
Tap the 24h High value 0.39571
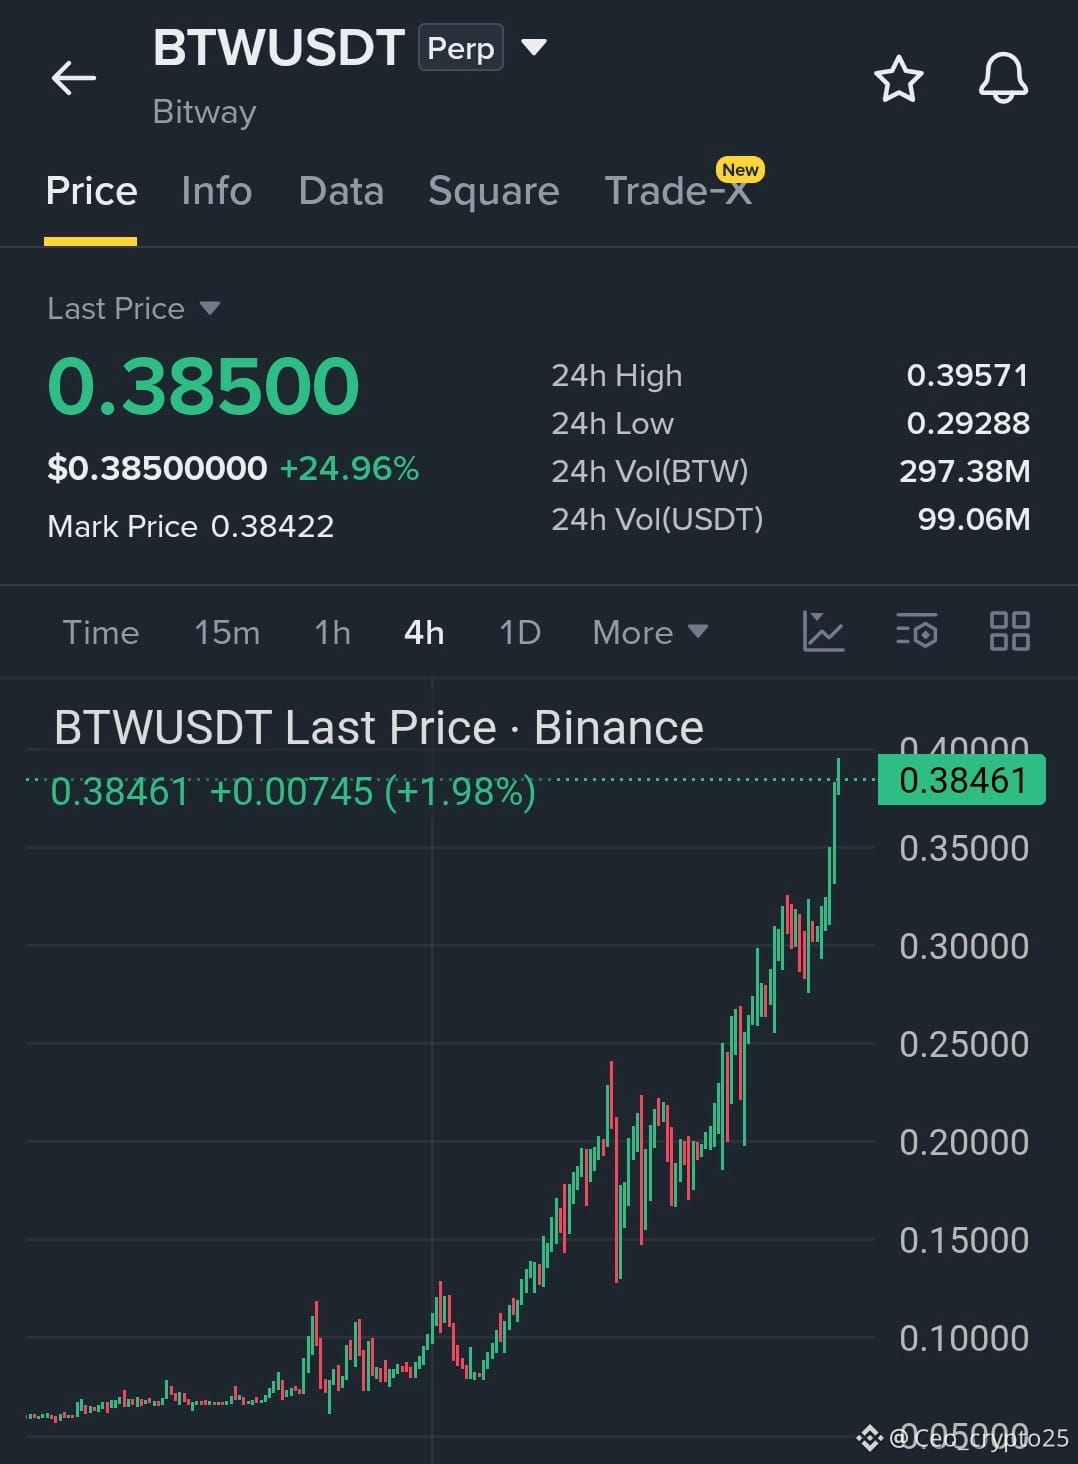click(x=967, y=375)
